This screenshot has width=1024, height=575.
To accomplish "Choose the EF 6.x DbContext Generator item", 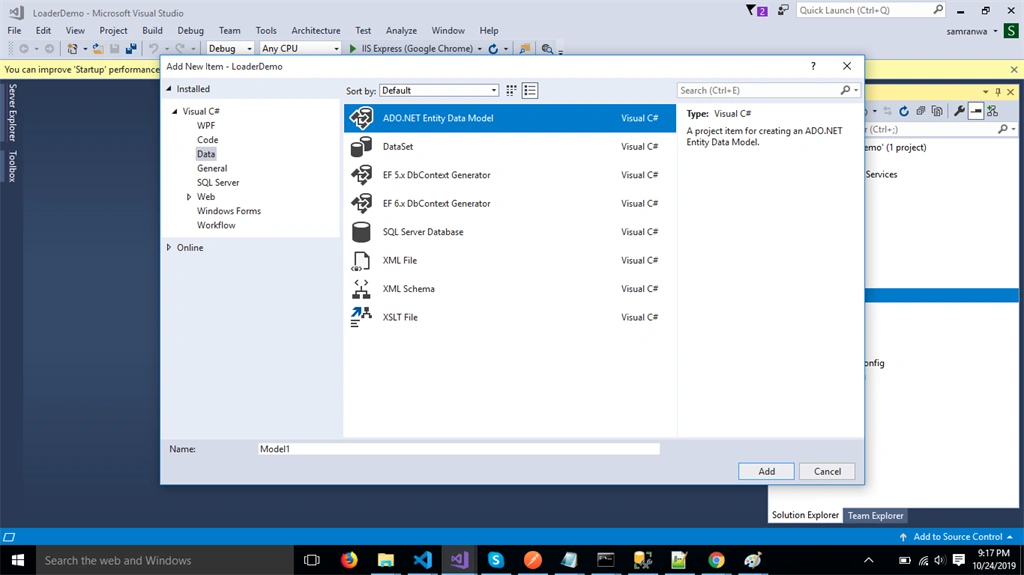I will click(x=509, y=203).
